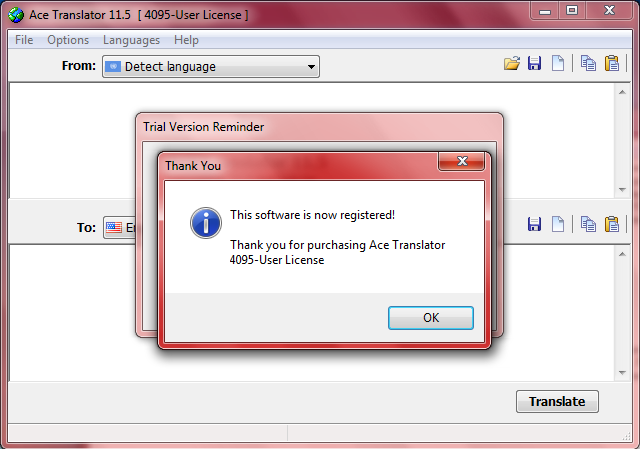
Task: Paste into source box via clipboard icon
Action: tap(611, 64)
